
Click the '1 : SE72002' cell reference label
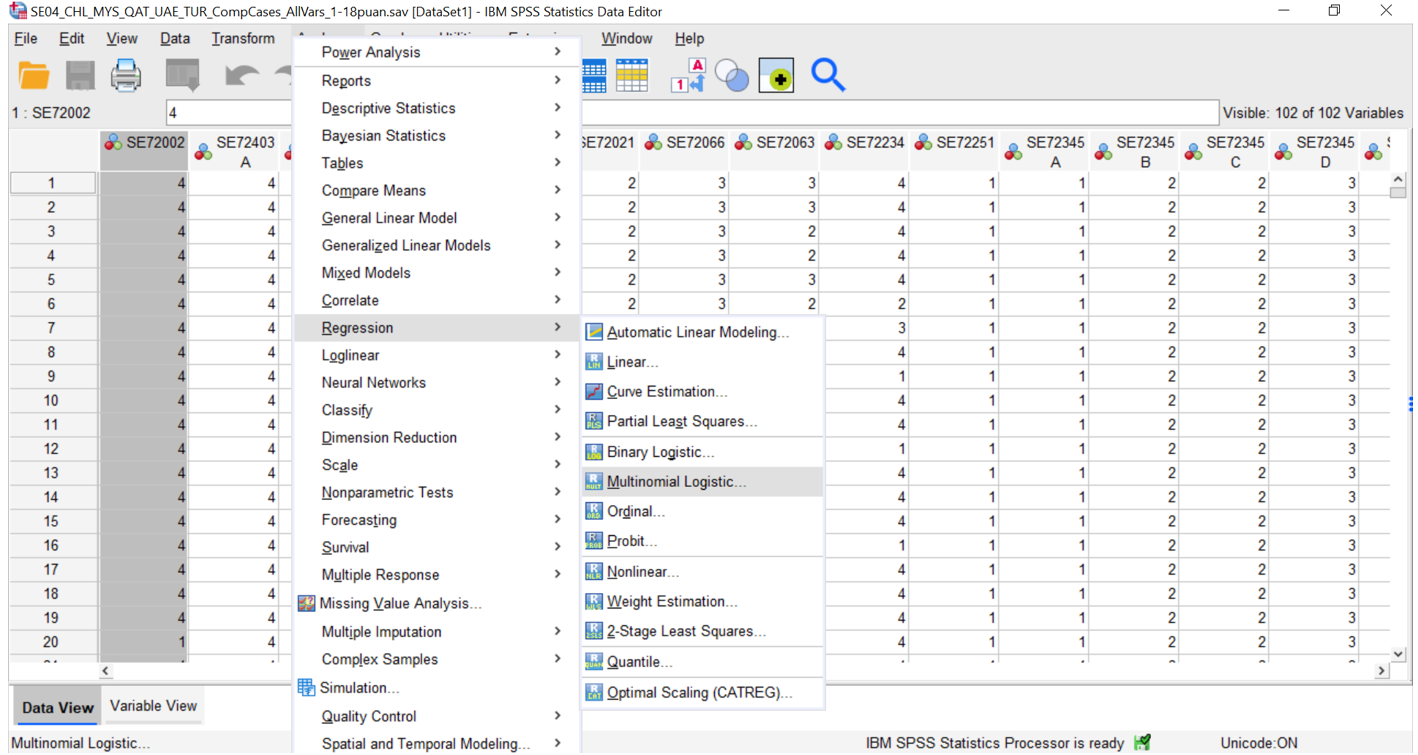coord(50,113)
